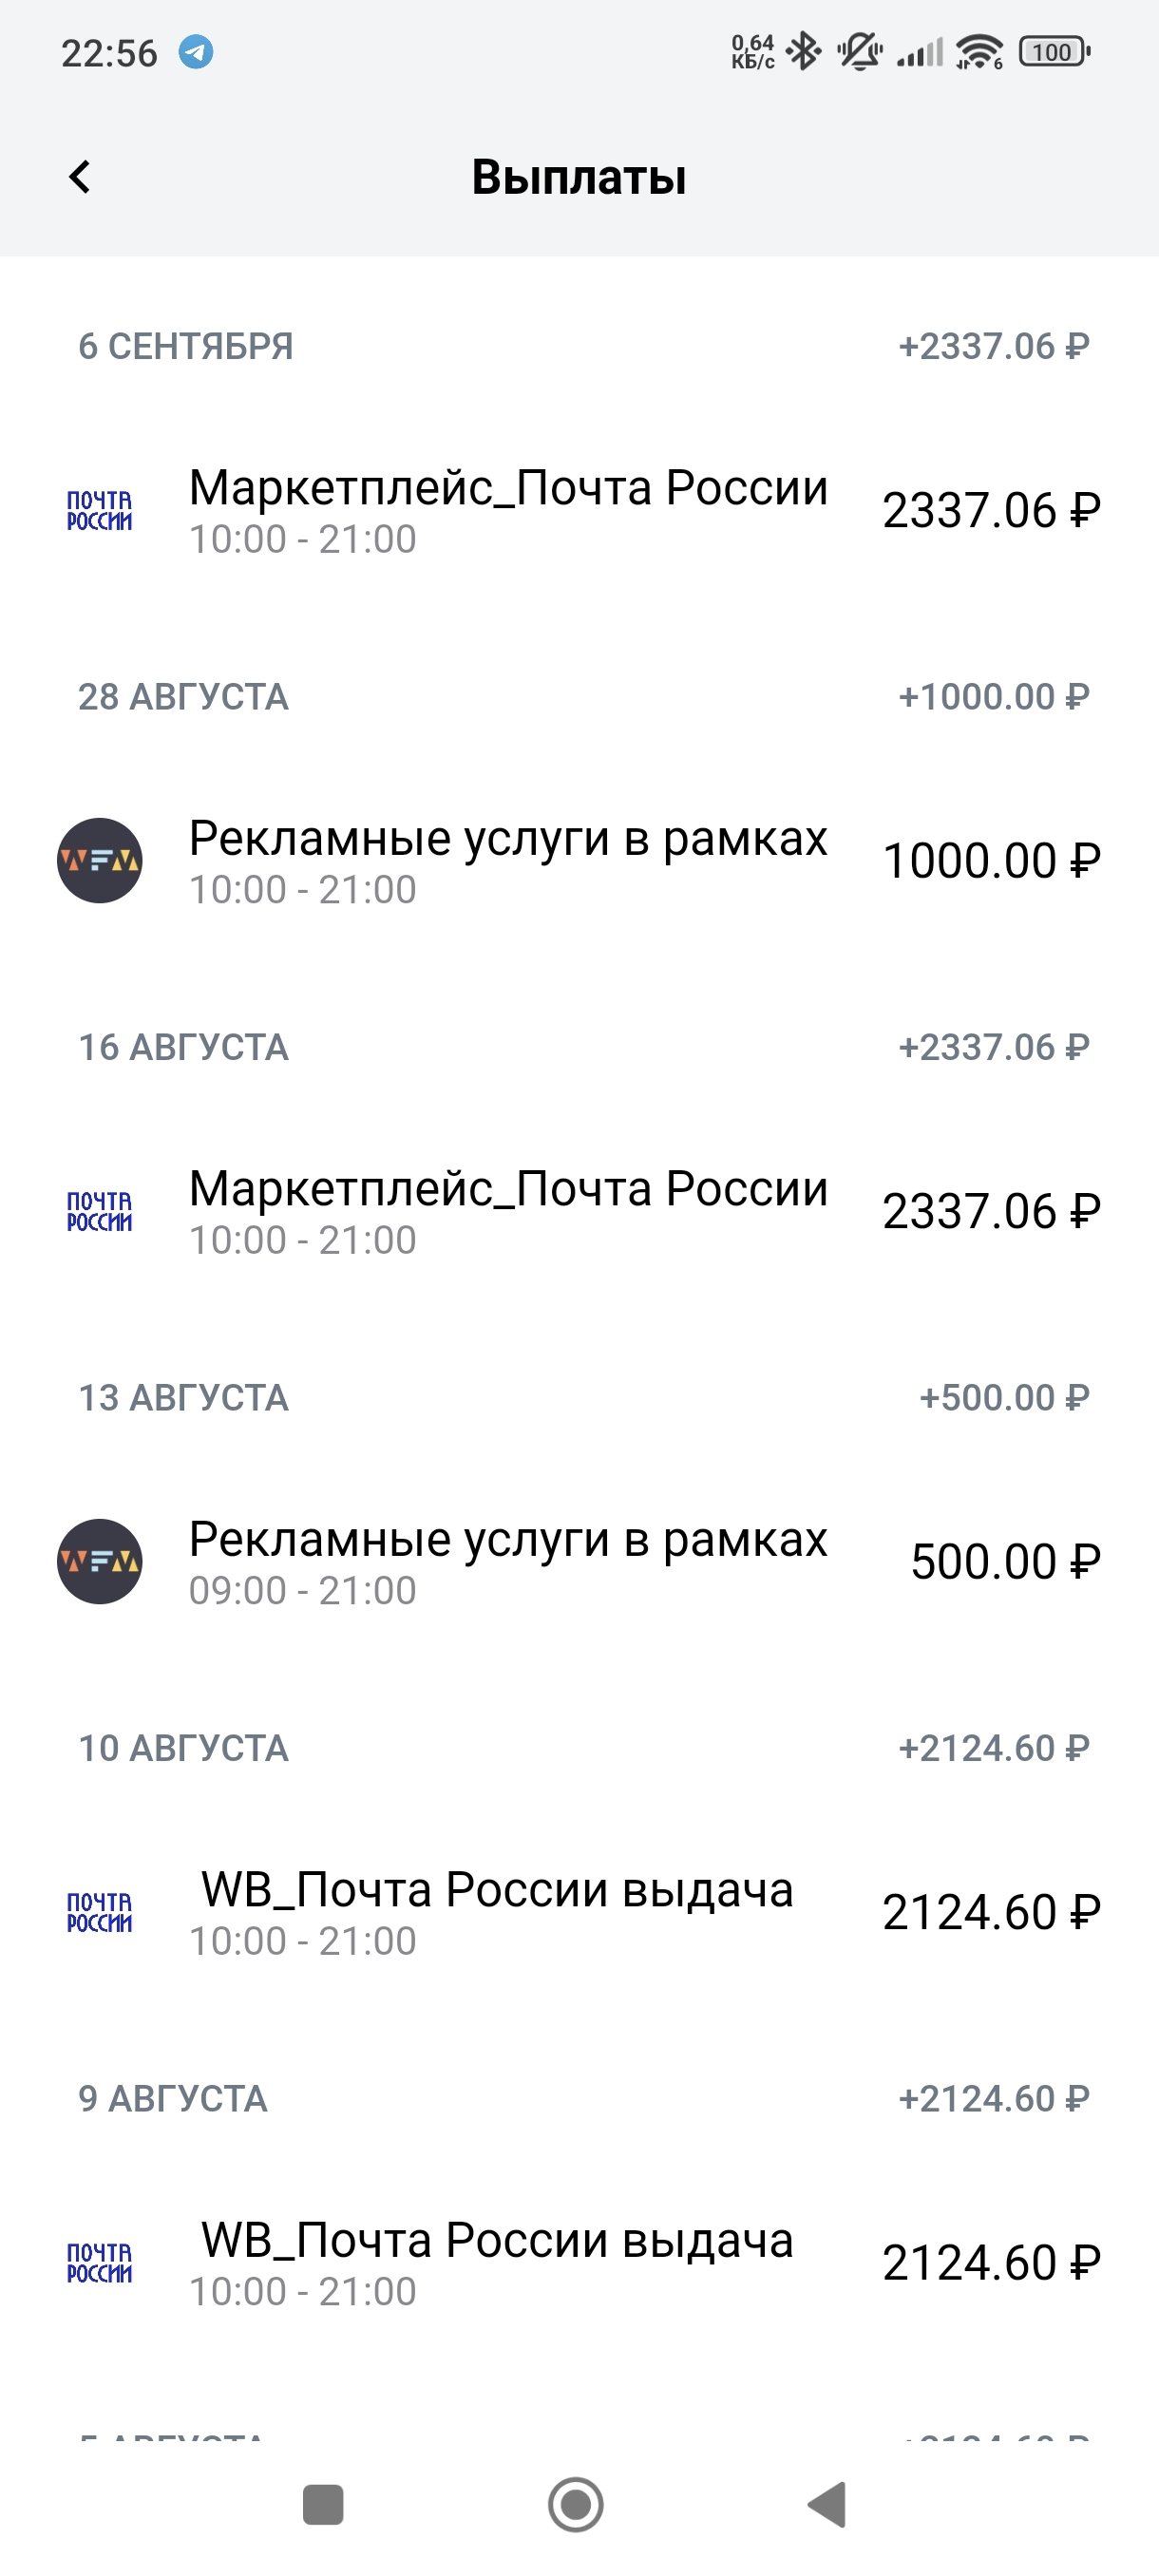Tap Почта России logo on 16 August payout
This screenshot has height=2576, width=1159.
pos(99,1211)
